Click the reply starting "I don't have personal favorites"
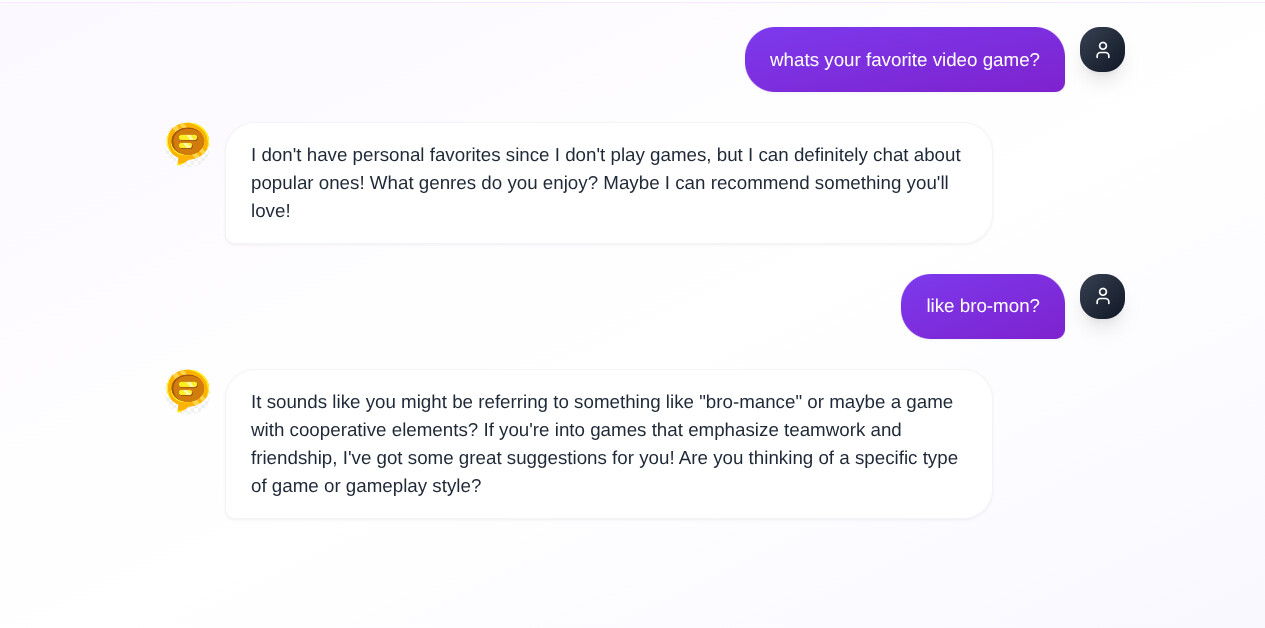Image resolution: width=1265 pixels, height=628 pixels. click(608, 183)
